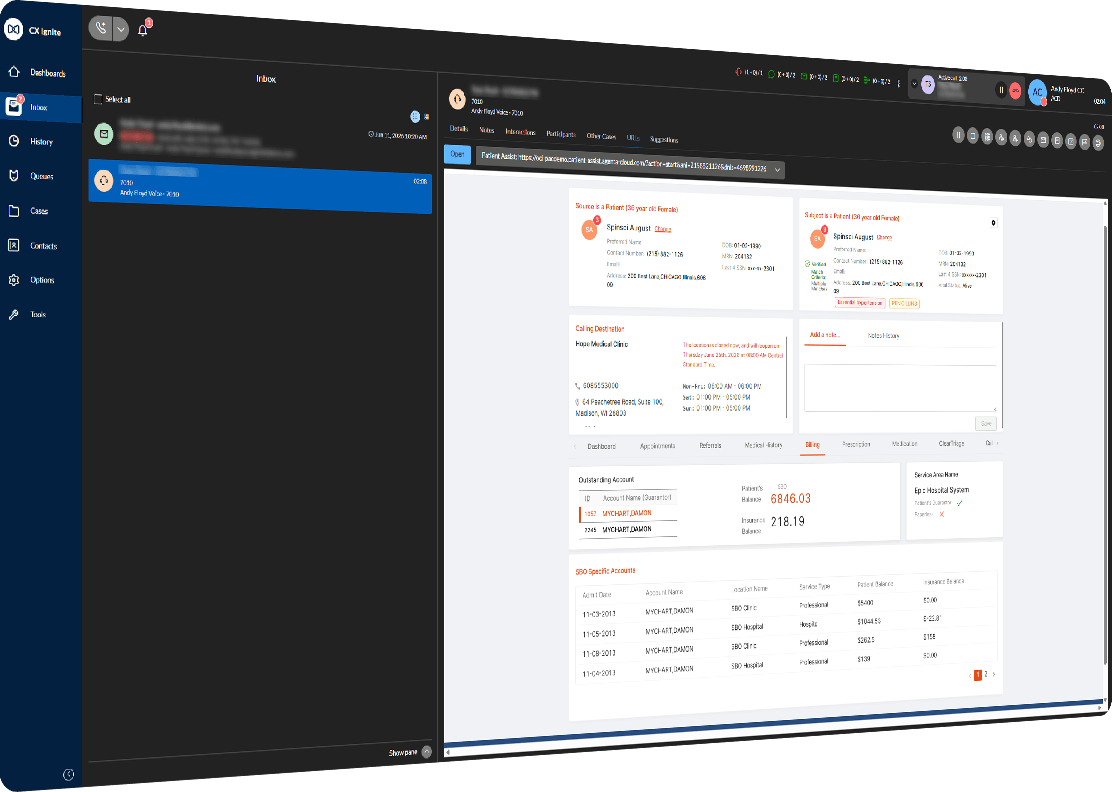Open Cases in the sidebar

tap(40, 211)
